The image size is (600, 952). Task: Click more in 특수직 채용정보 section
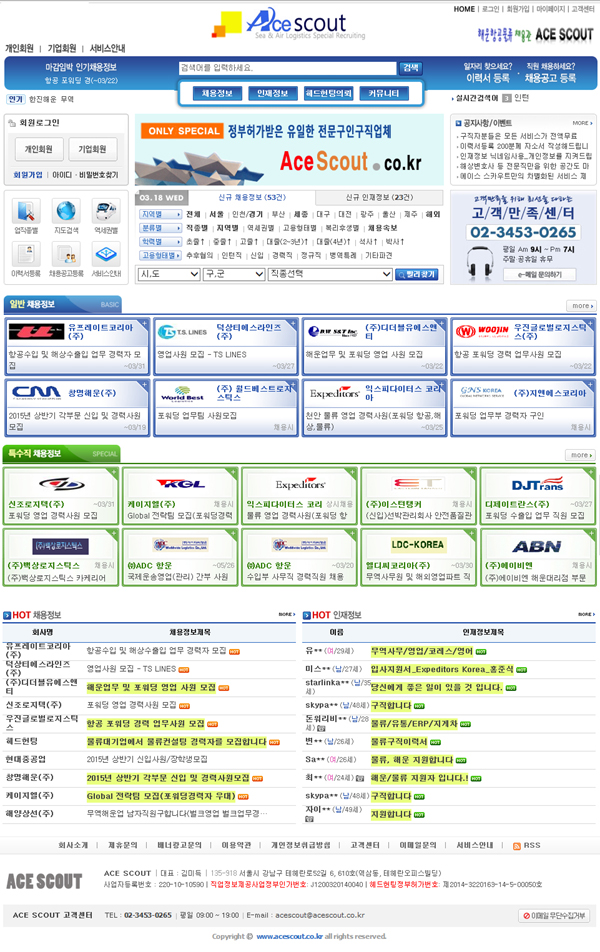pyautogui.click(x=581, y=455)
